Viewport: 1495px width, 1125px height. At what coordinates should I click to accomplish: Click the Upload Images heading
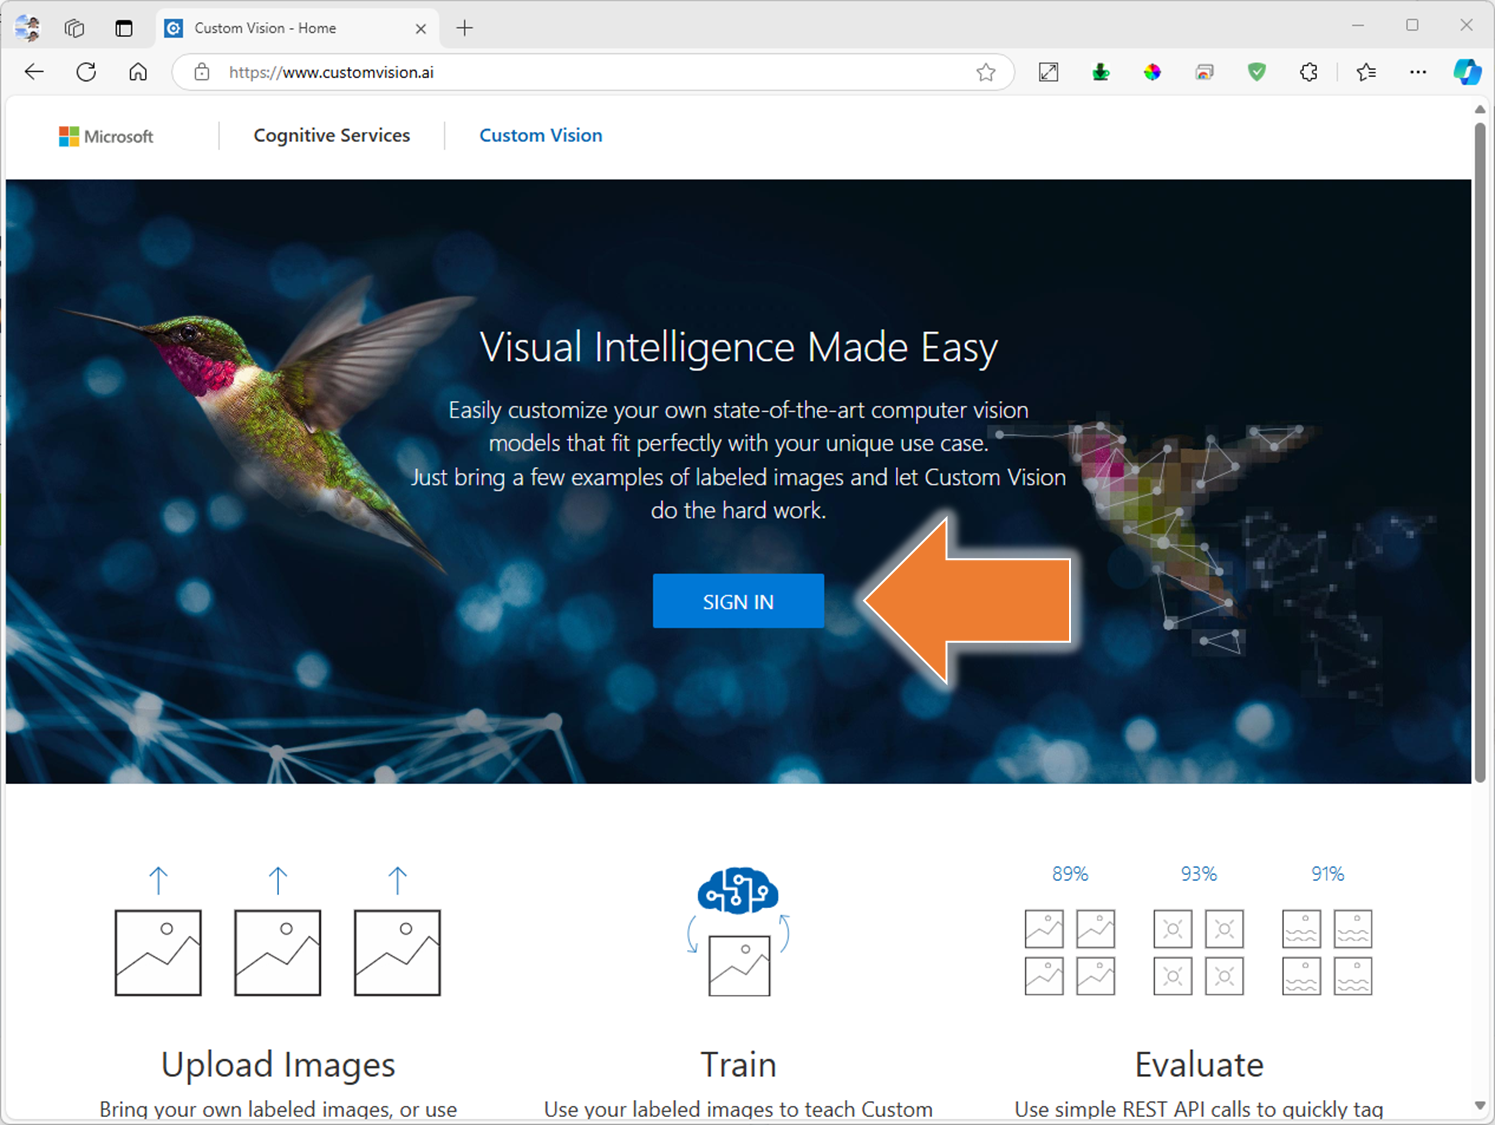278,1065
